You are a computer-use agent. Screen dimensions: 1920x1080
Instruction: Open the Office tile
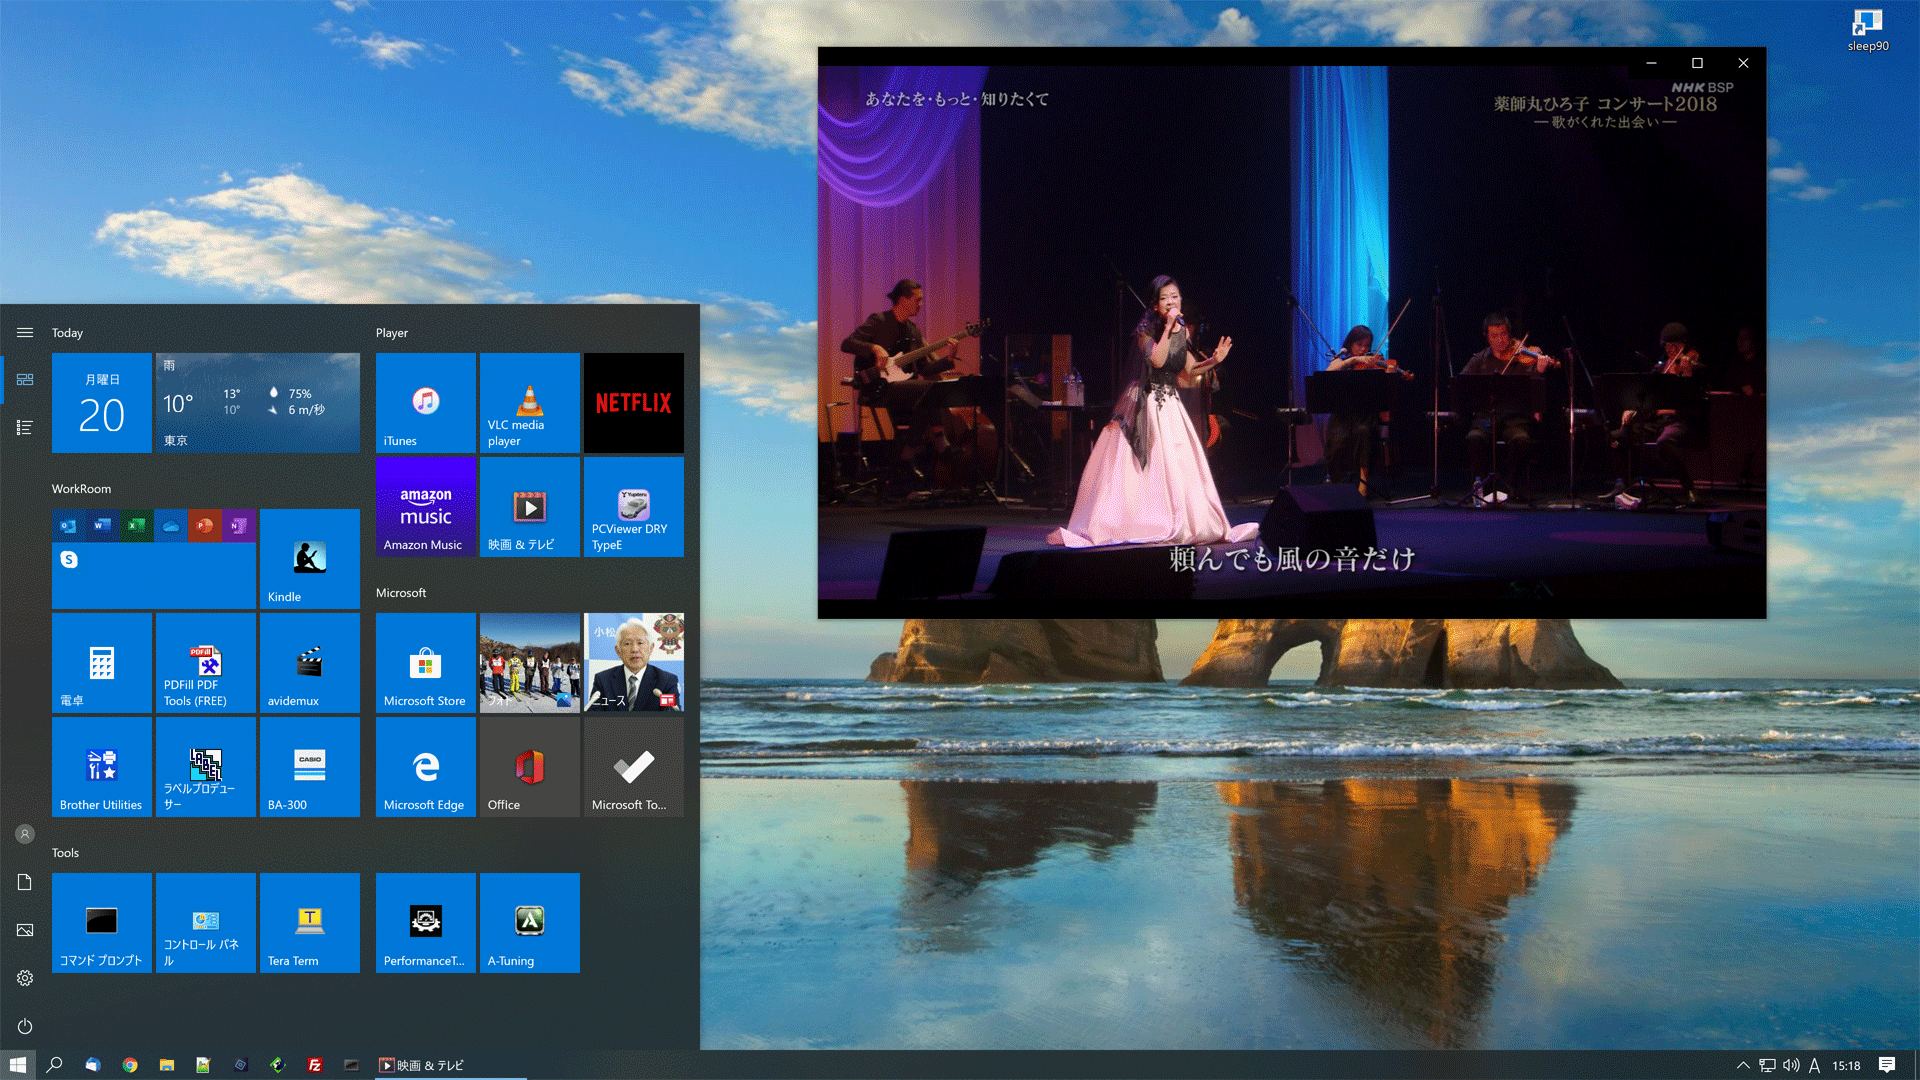[x=530, y=767]
